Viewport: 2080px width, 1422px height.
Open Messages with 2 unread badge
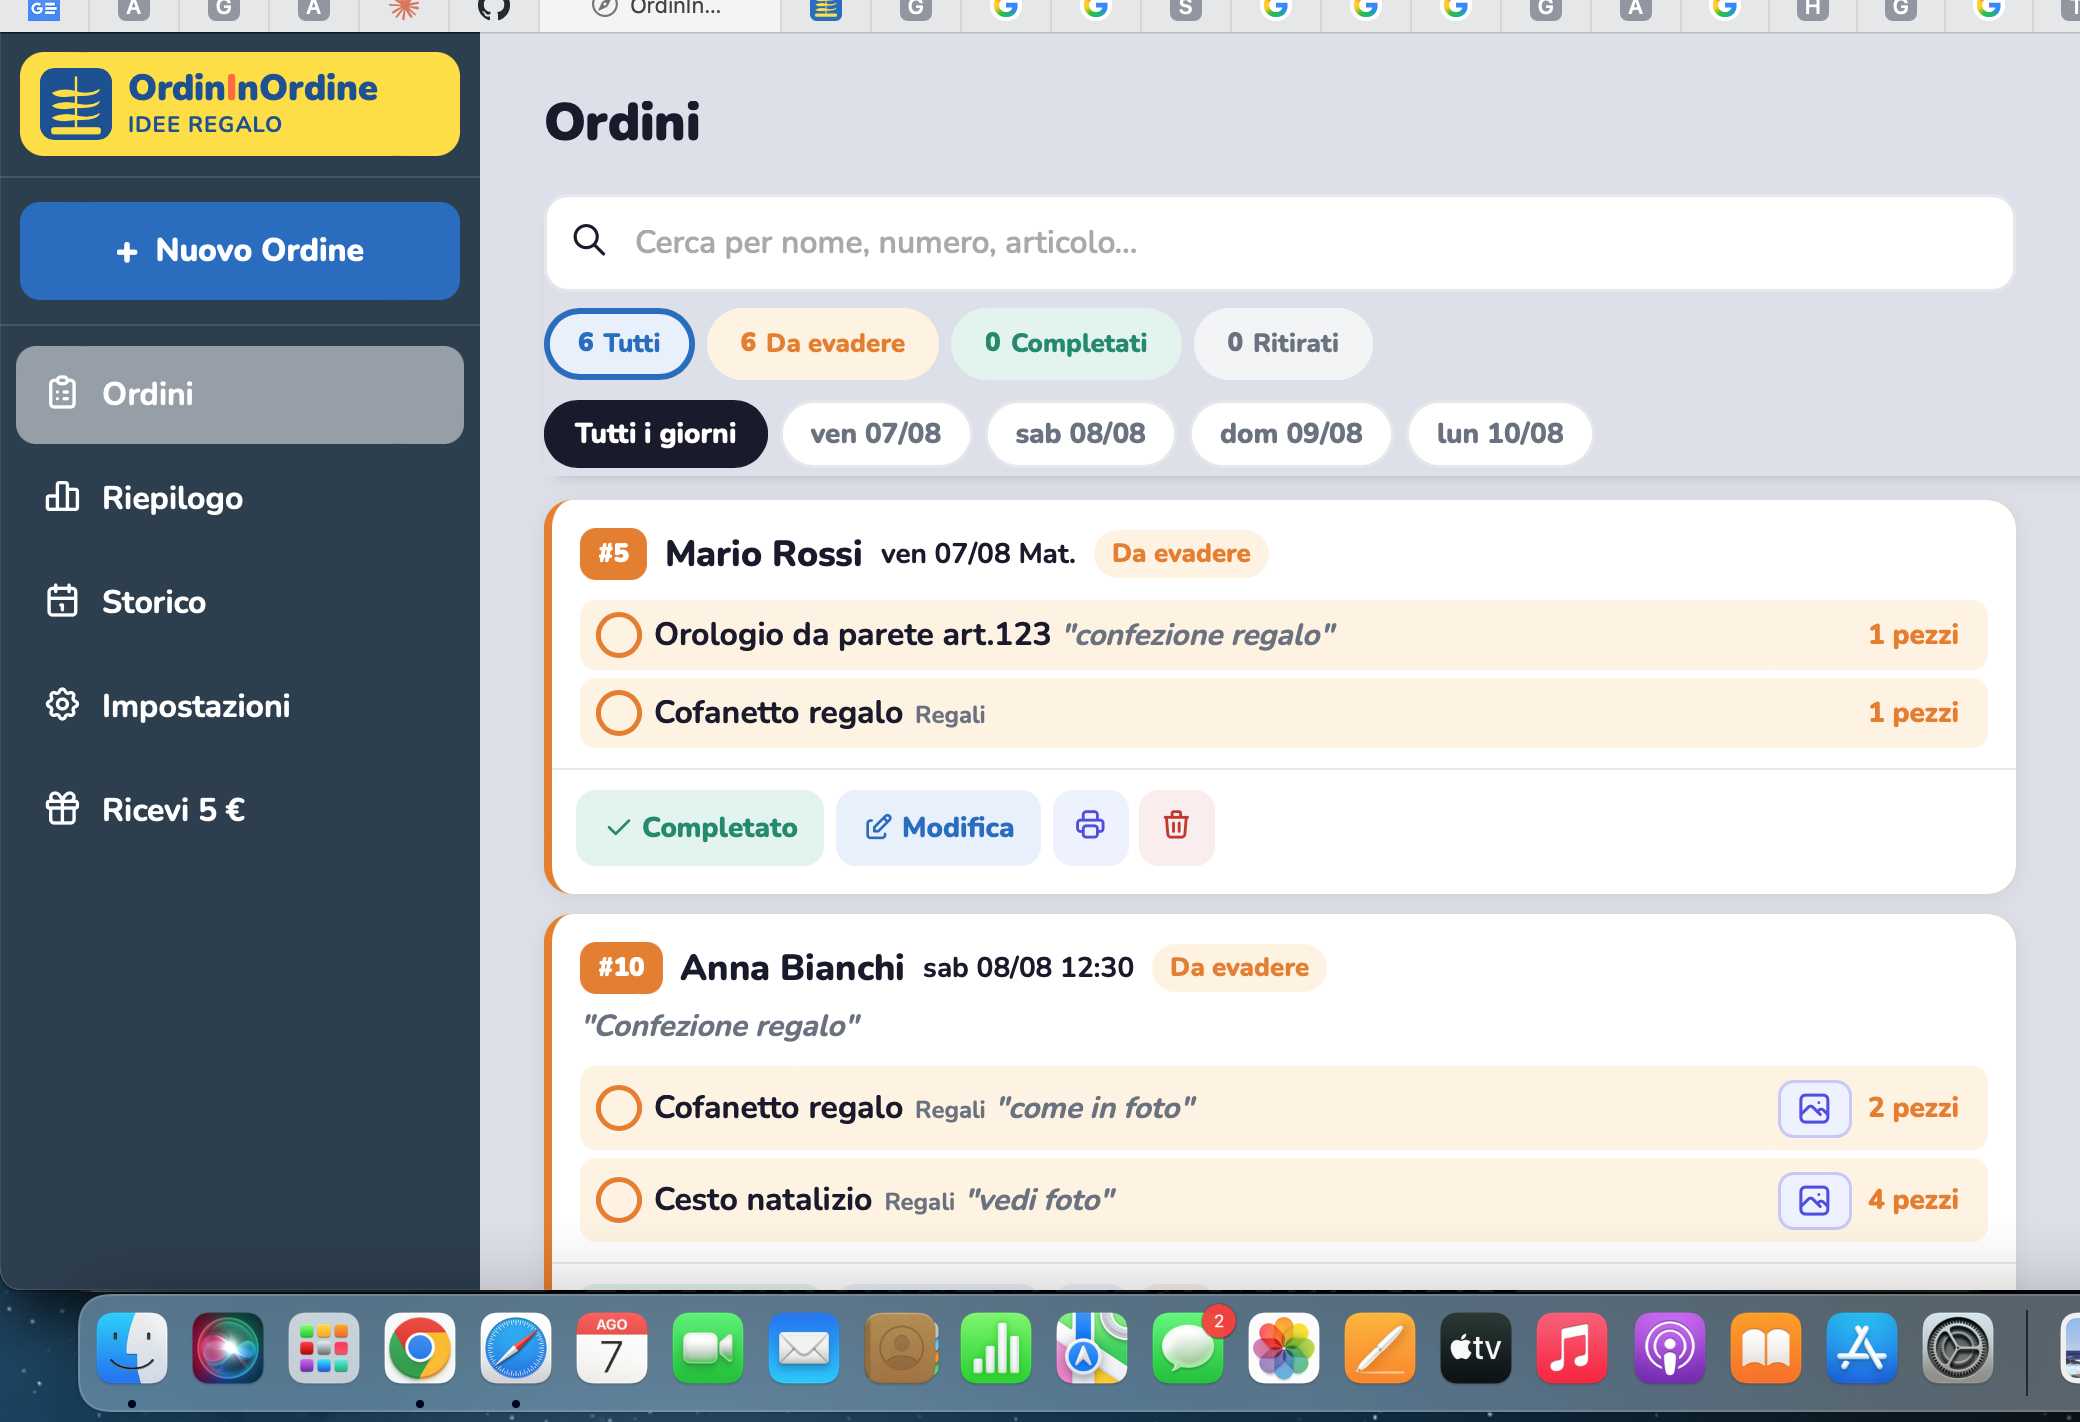pos(1188,1348)
